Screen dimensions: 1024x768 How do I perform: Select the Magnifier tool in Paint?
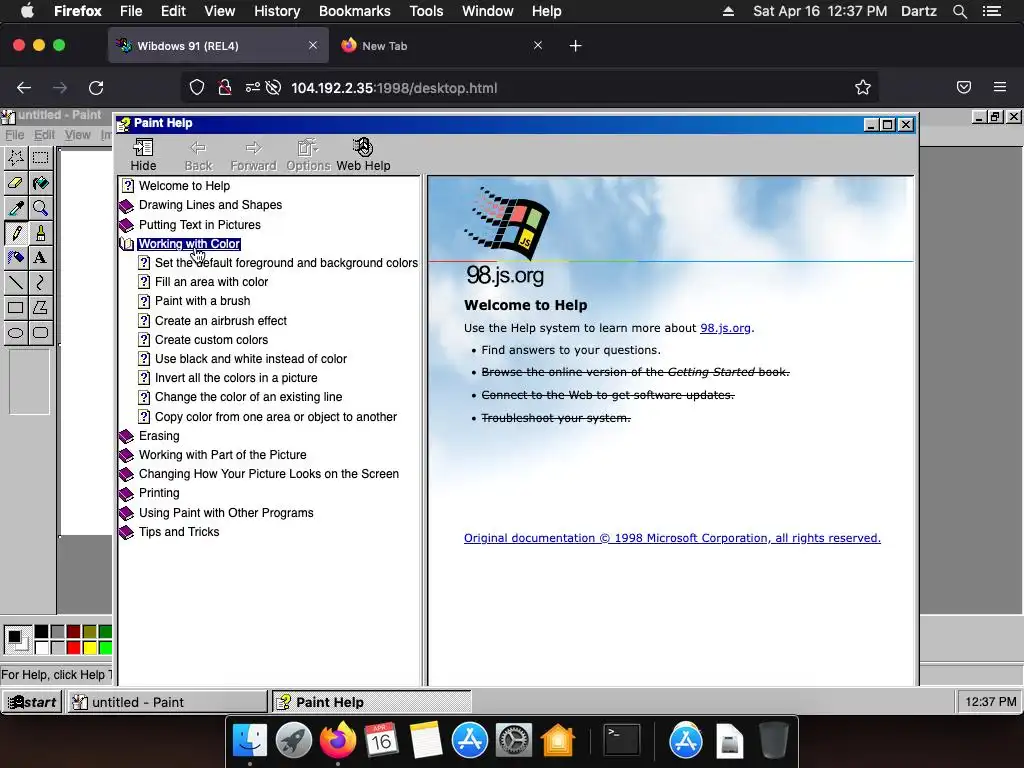pyautogui.click(x=40, y=208)
